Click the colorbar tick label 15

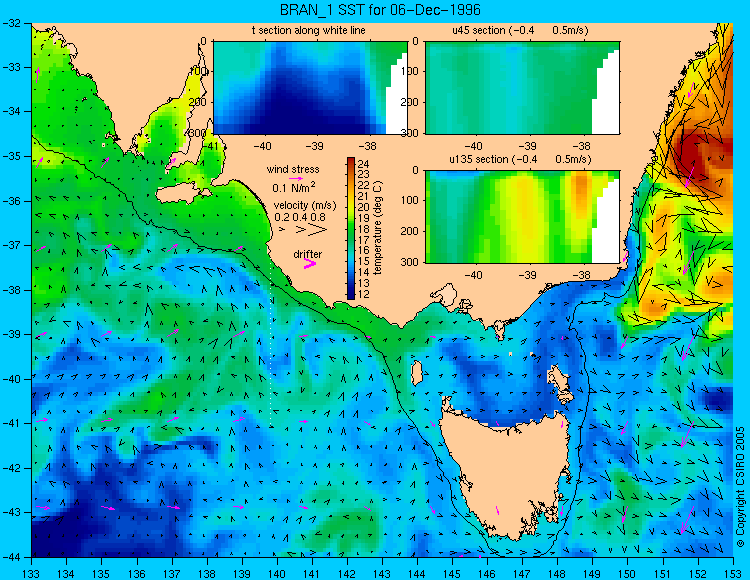(x=363, y=262)
